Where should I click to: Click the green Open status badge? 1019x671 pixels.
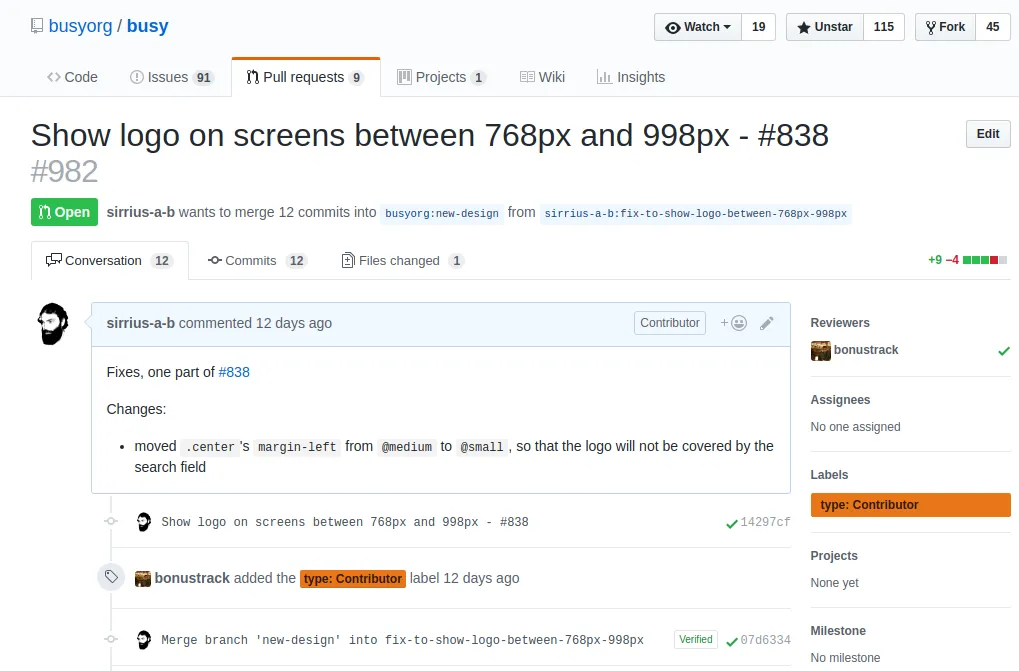(64, 212)
